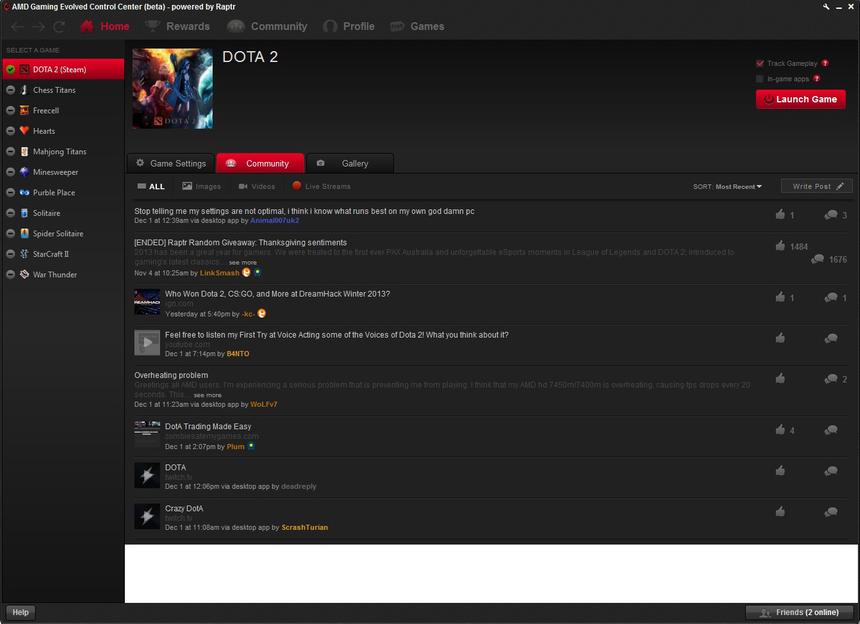Click the Write Post button

pos(817,187)
